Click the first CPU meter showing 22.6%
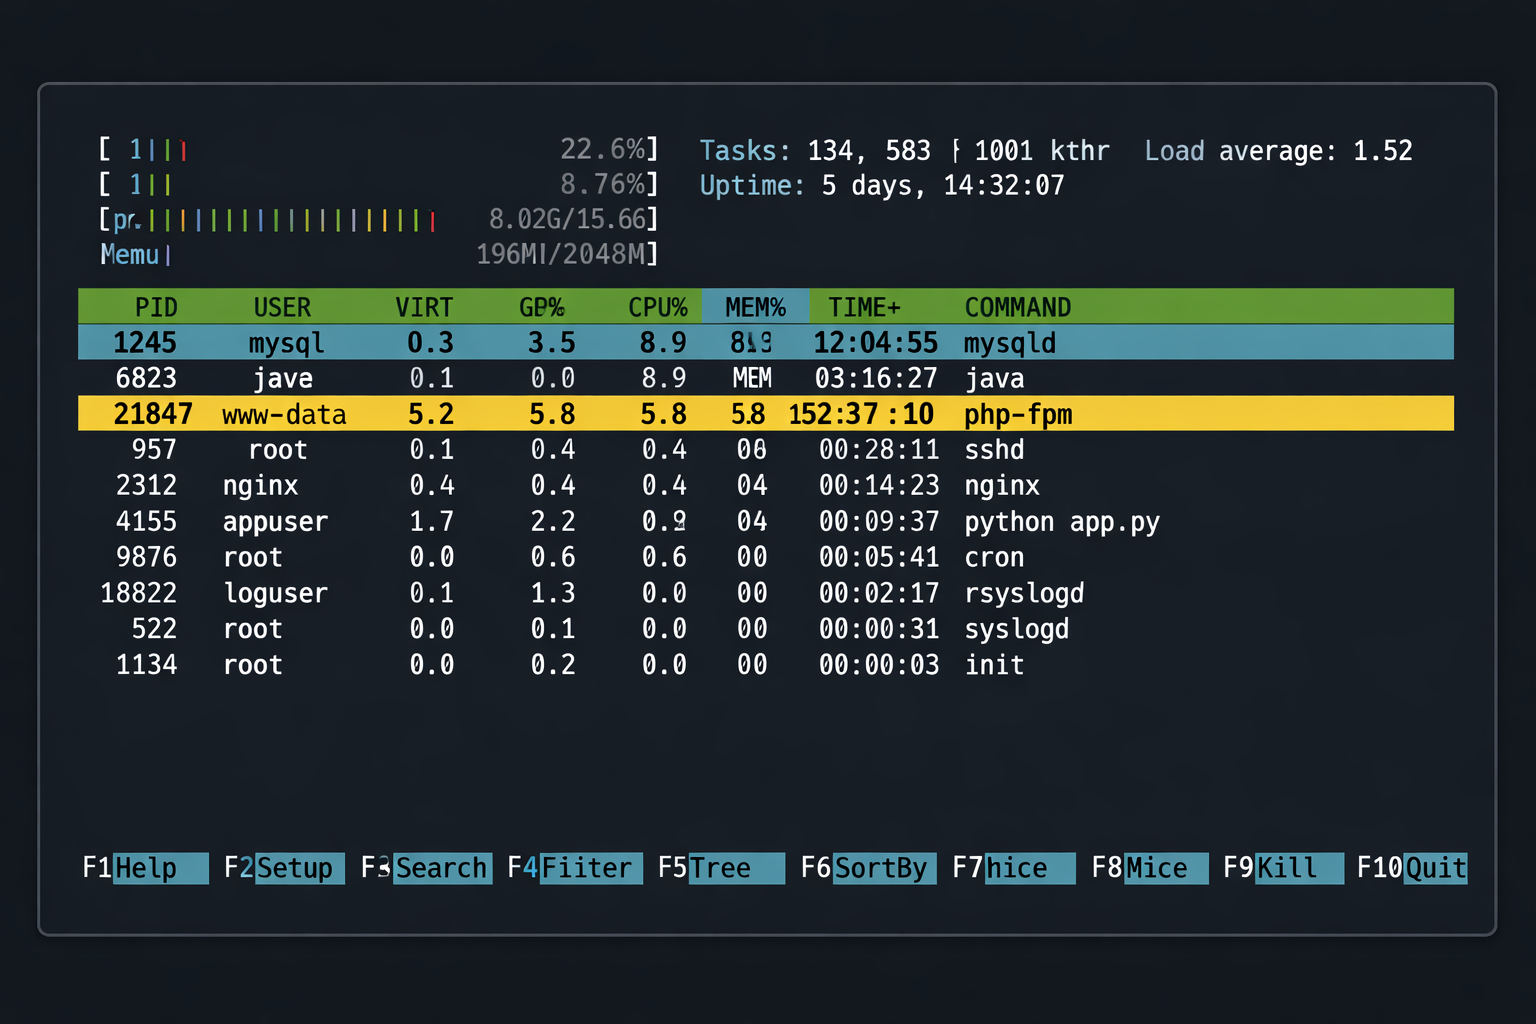The height and width of the screenshot is (1024, 1536). (378, 150)
